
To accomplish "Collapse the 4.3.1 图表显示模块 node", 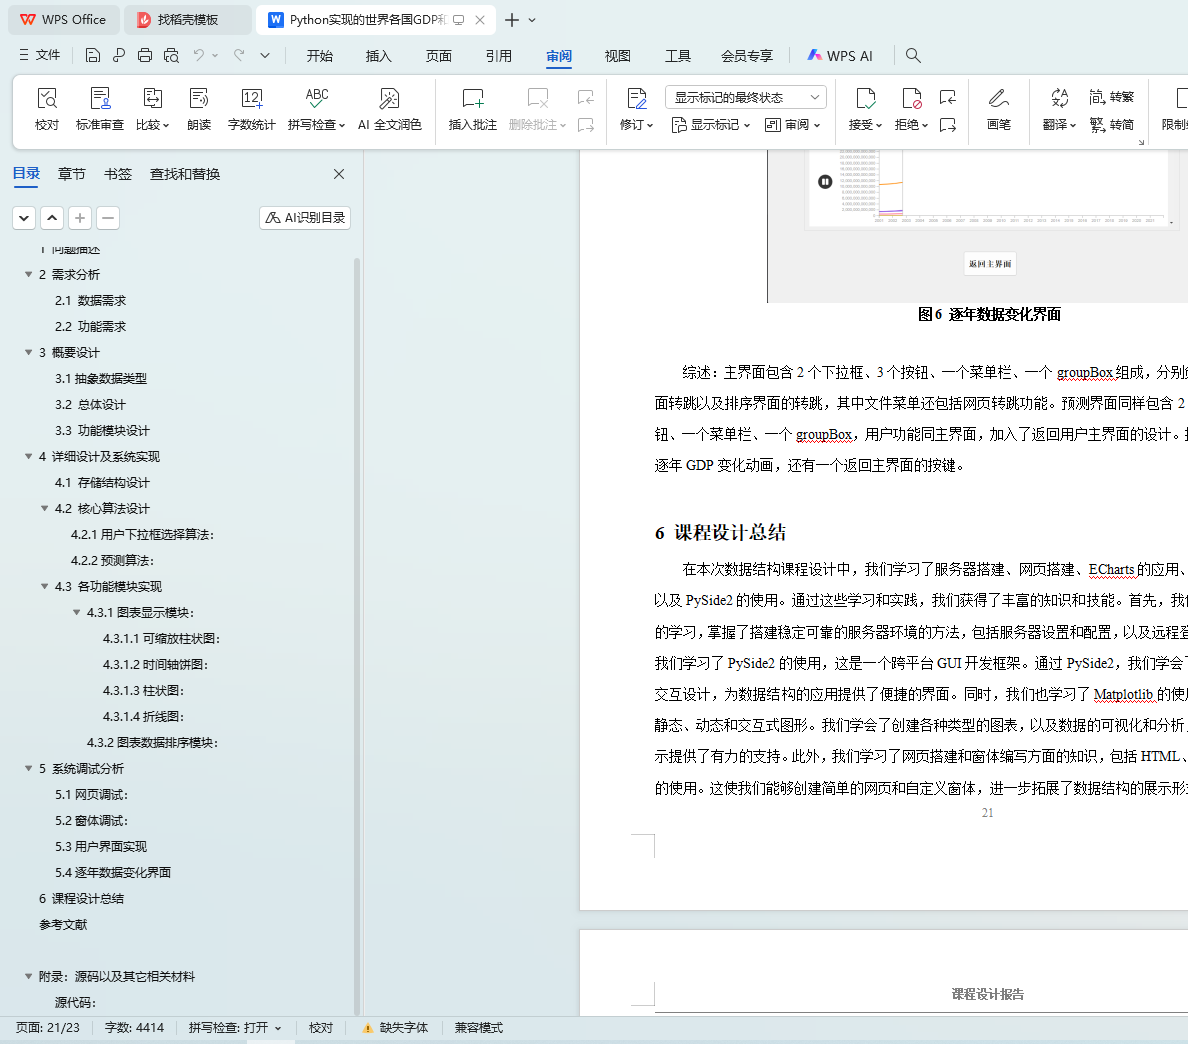I will [x=77, y=612].
